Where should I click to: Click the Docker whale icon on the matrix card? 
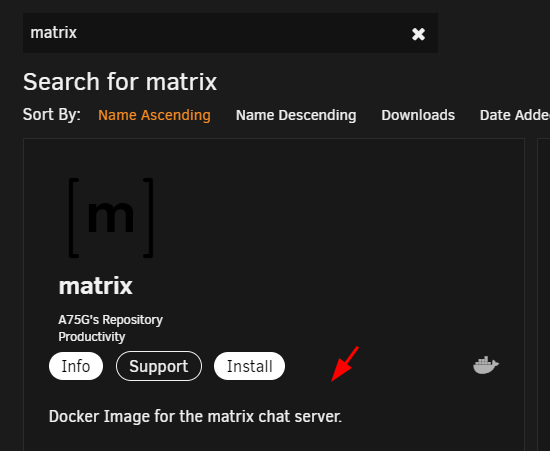click(x=486, y=365)
